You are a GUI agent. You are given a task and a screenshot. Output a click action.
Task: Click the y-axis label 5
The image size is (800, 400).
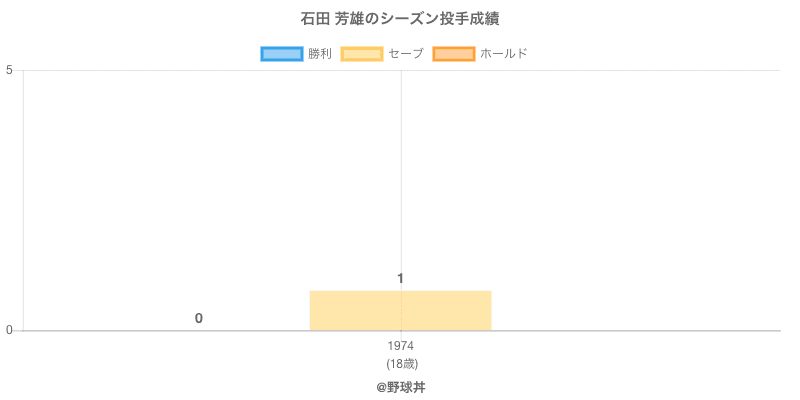(9, 70)
